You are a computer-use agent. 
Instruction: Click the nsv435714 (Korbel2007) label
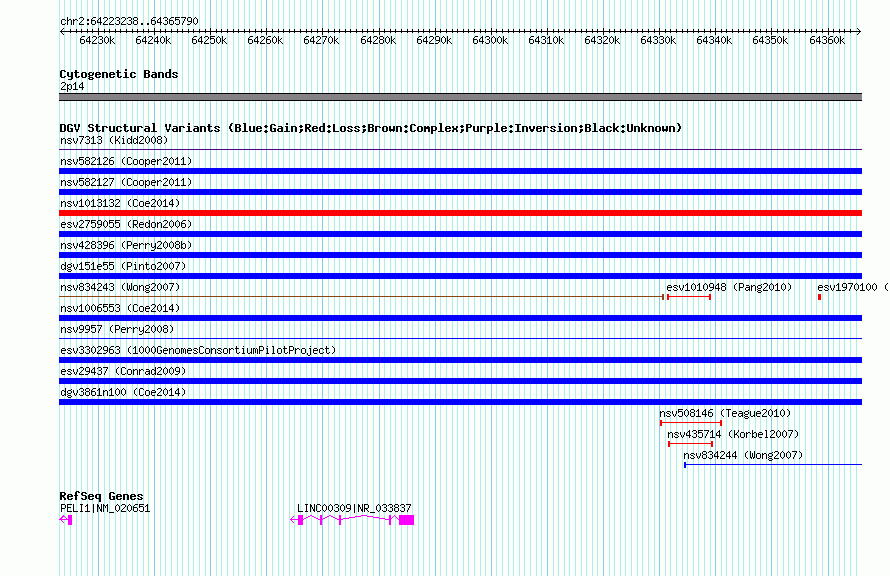pyautogui.click(x=733, y=434)
